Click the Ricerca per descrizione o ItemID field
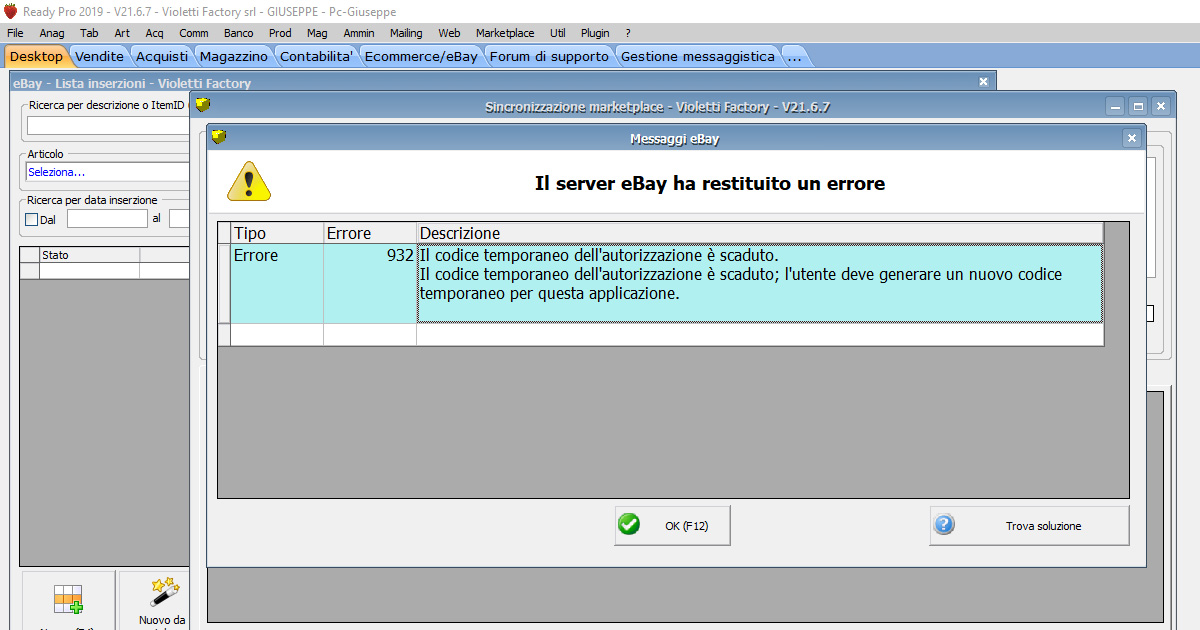This screenshot has width=1200, height=630. [107, 125]
